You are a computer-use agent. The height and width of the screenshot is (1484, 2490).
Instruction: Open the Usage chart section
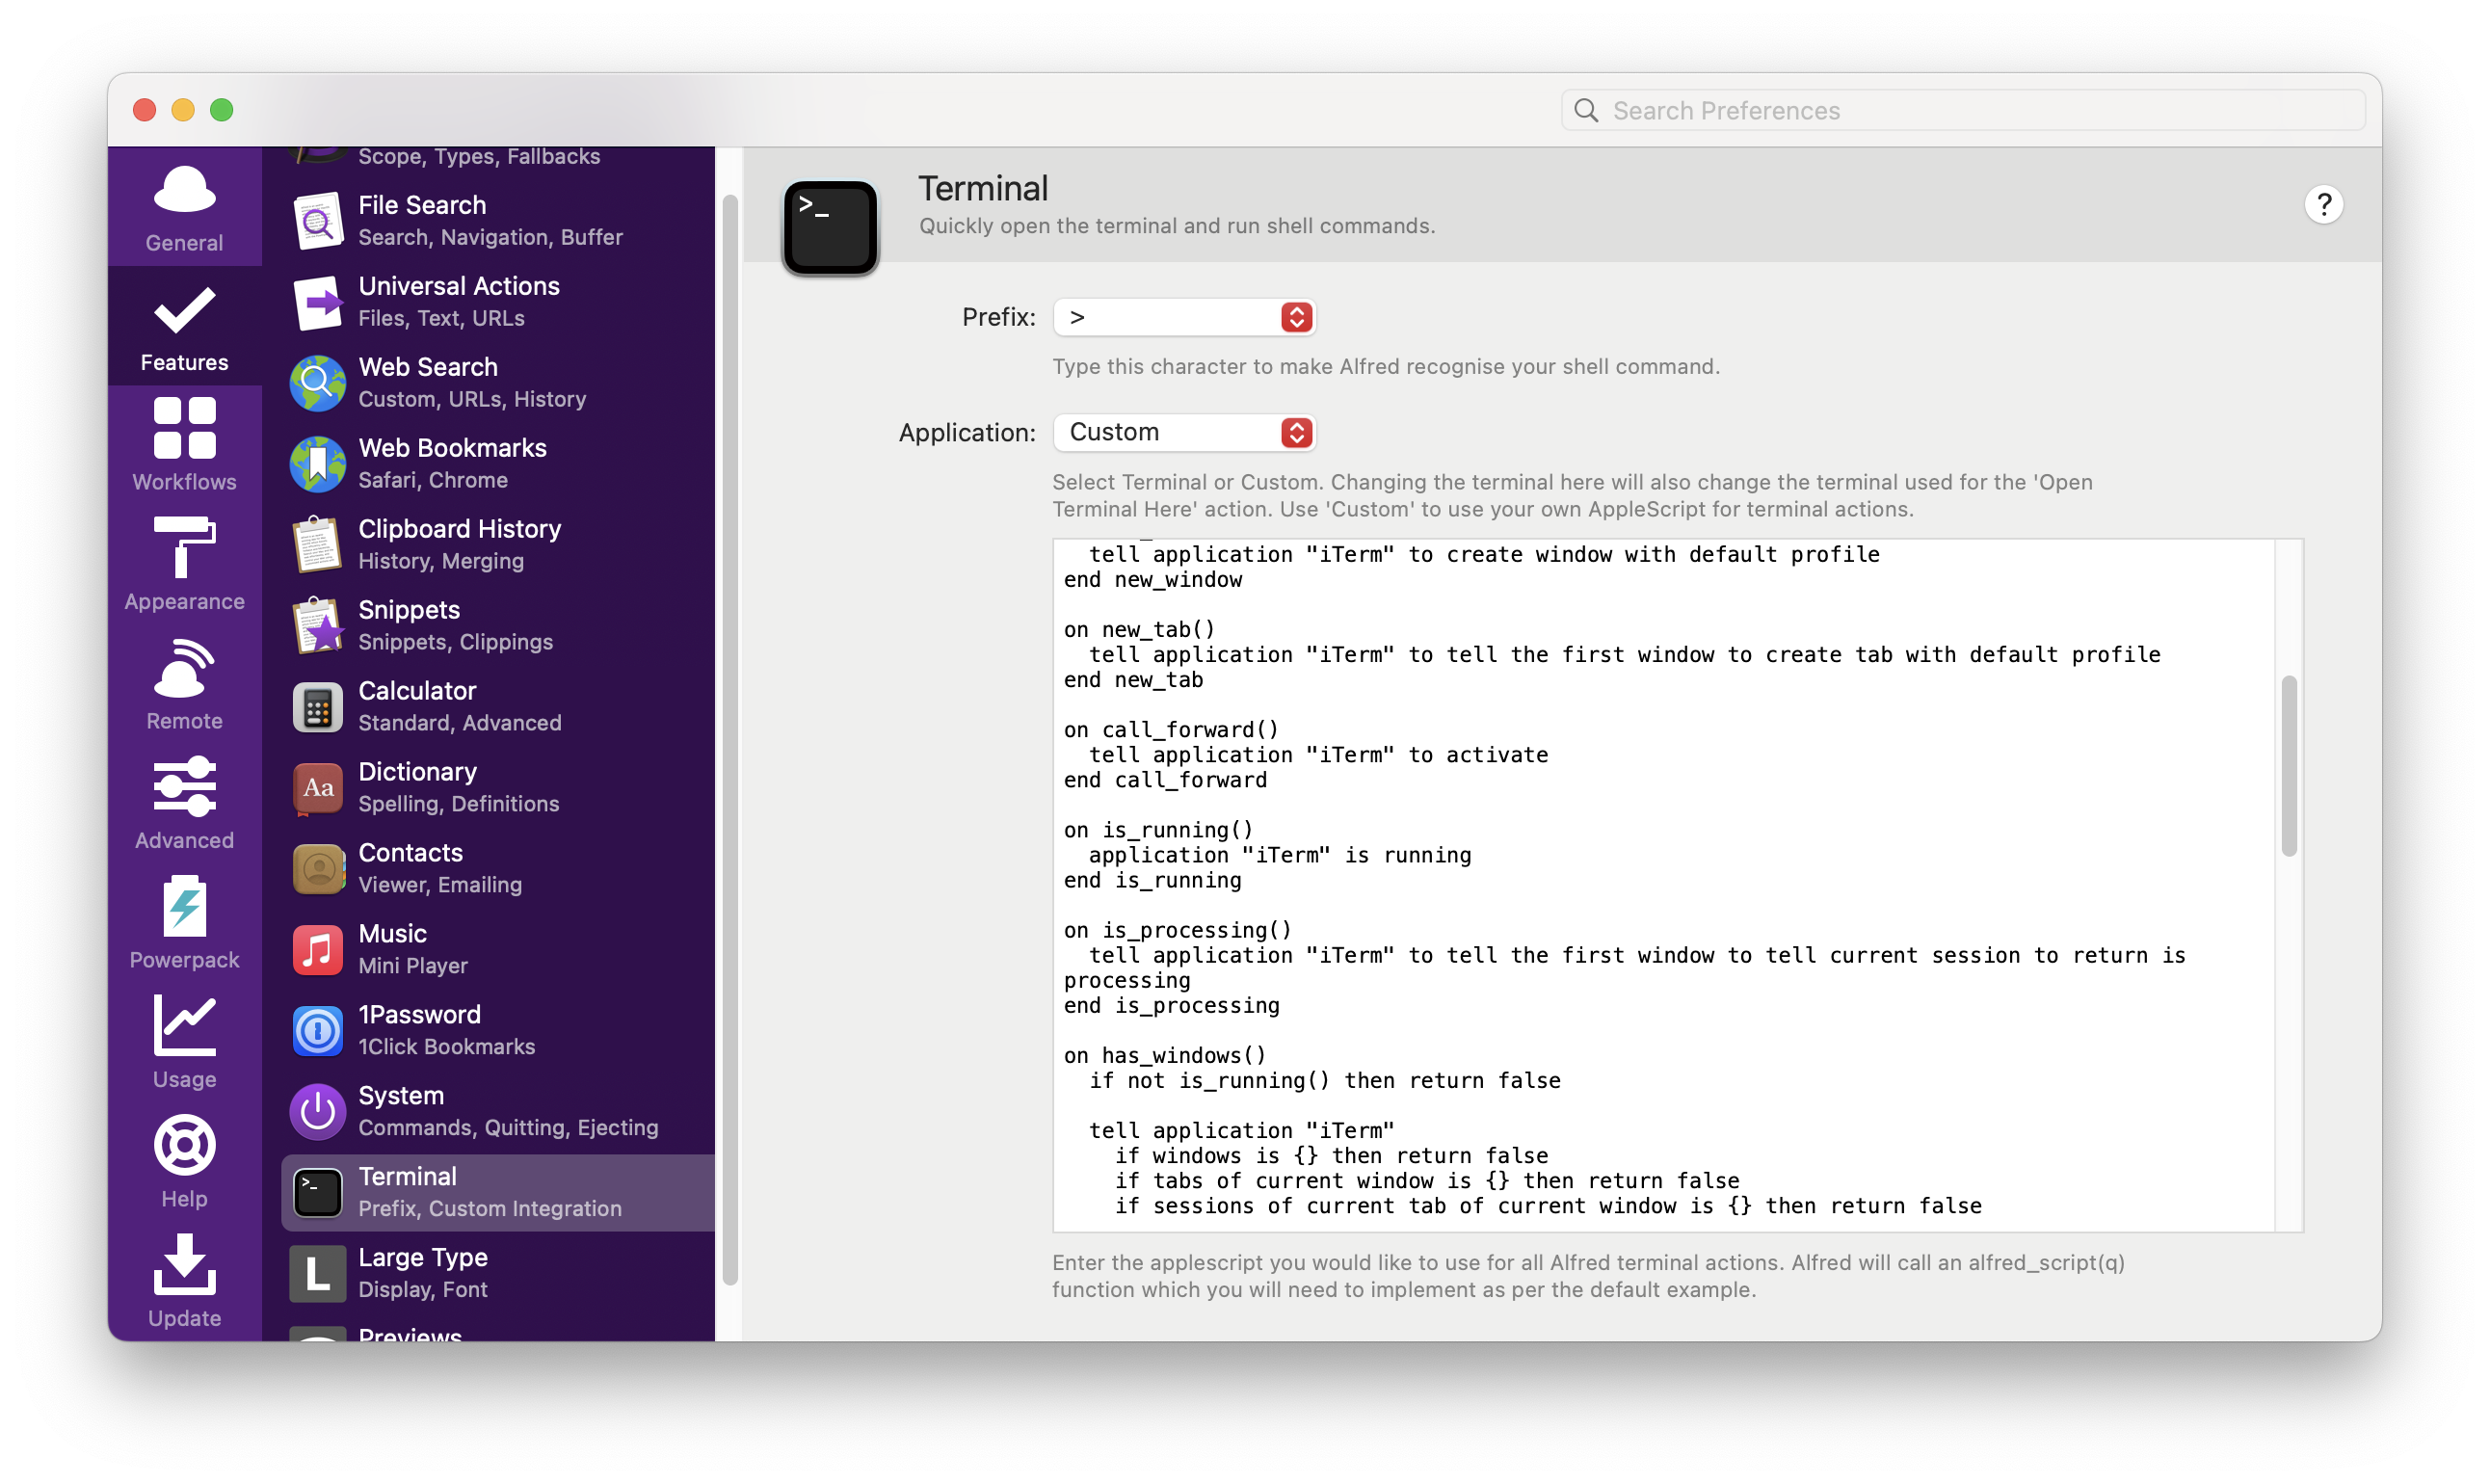pyautogui.click(x=184, y=1042)
